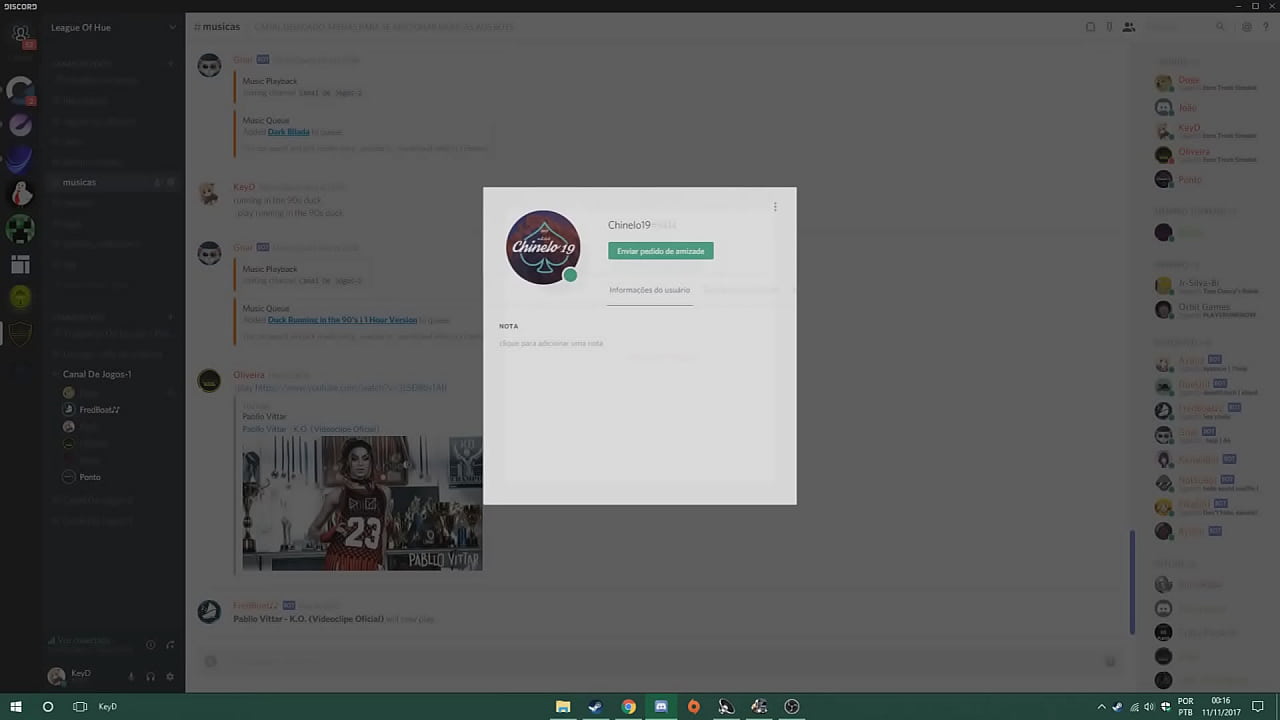Screen dimensions: 1280x720
Task: Switch to the Informações do usuário tab
Action: click(649, 290)
